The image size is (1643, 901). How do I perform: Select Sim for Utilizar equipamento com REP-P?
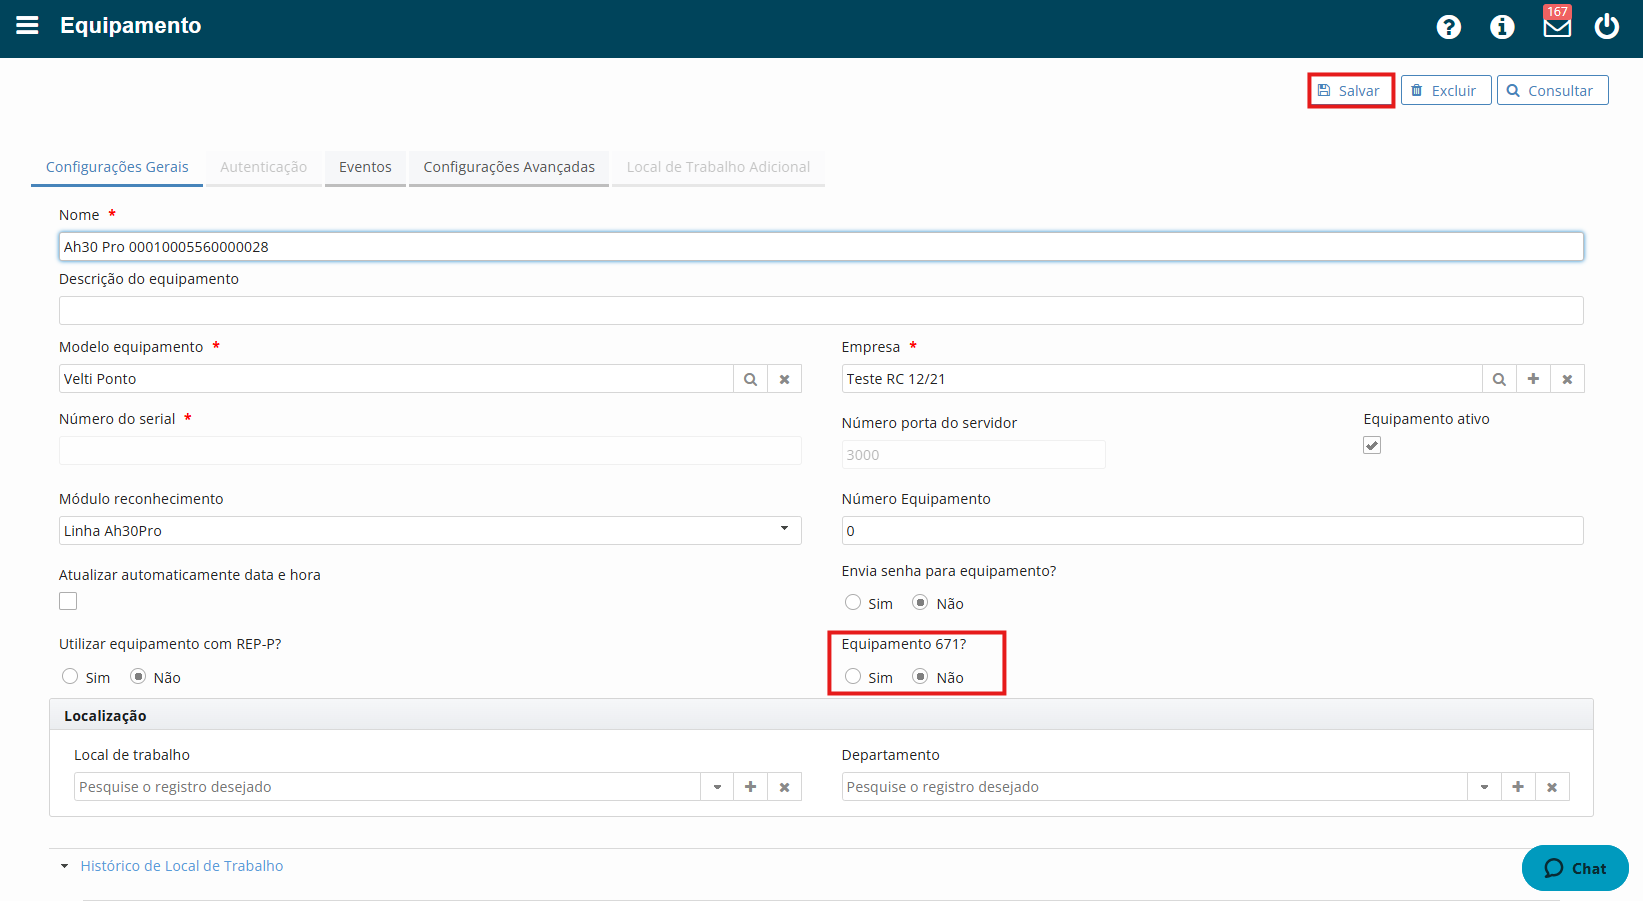pos(70,676)
